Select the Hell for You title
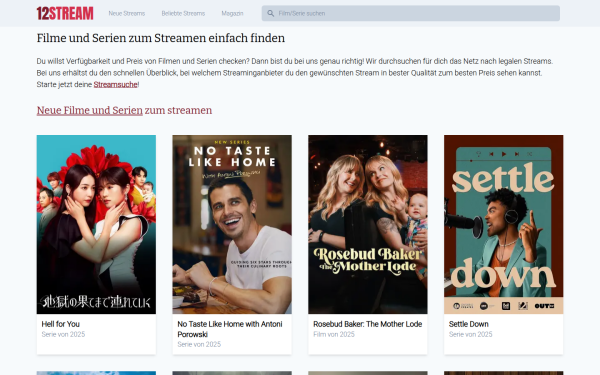 point(60,324)
